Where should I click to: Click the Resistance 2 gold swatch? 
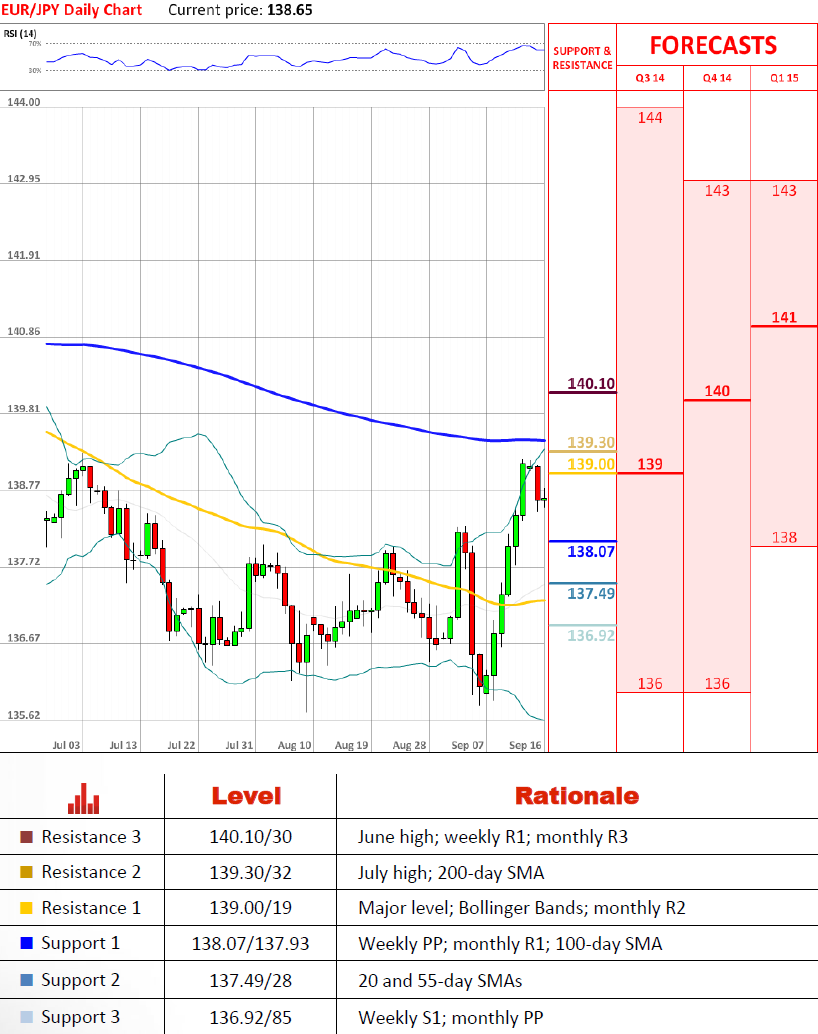pos(26,872)
